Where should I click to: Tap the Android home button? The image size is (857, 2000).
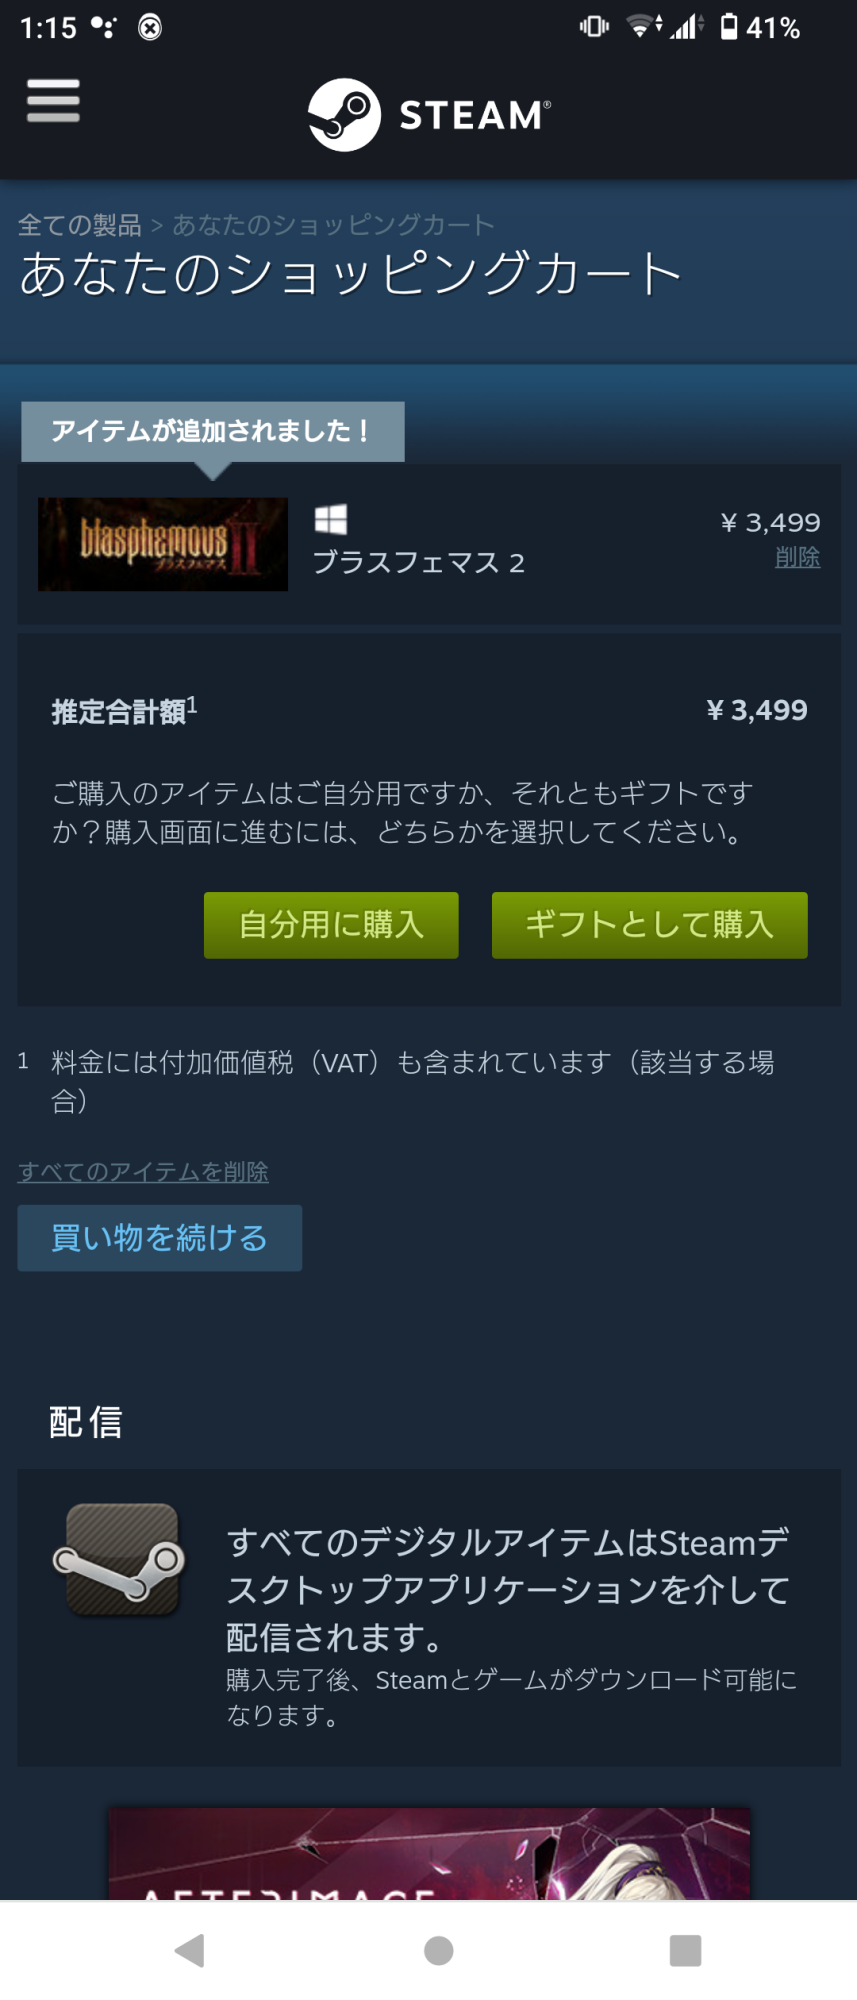[x=438, y=1950]
